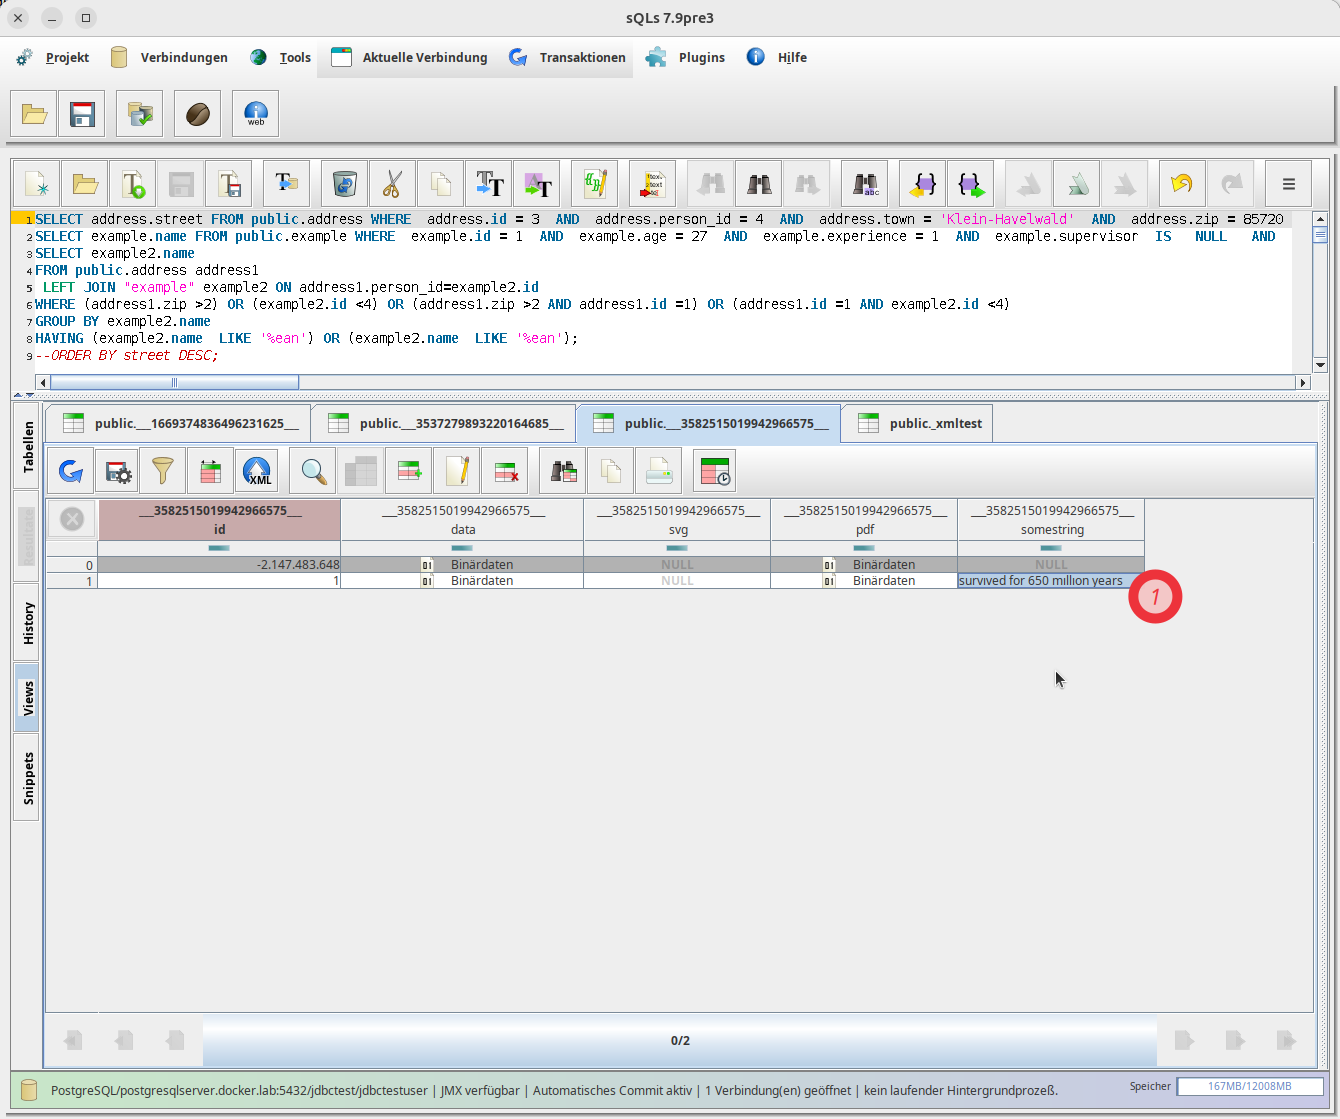The image size is (1340, 1119).
Task: Open SQL file via editor folder icon
Action: [85, 184]
